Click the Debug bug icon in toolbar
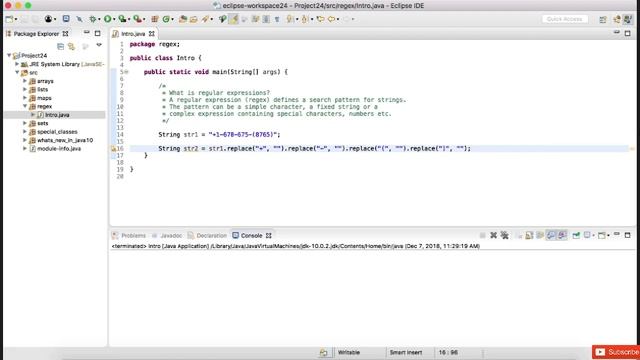The image size is (640, 360). click(93, 19)
